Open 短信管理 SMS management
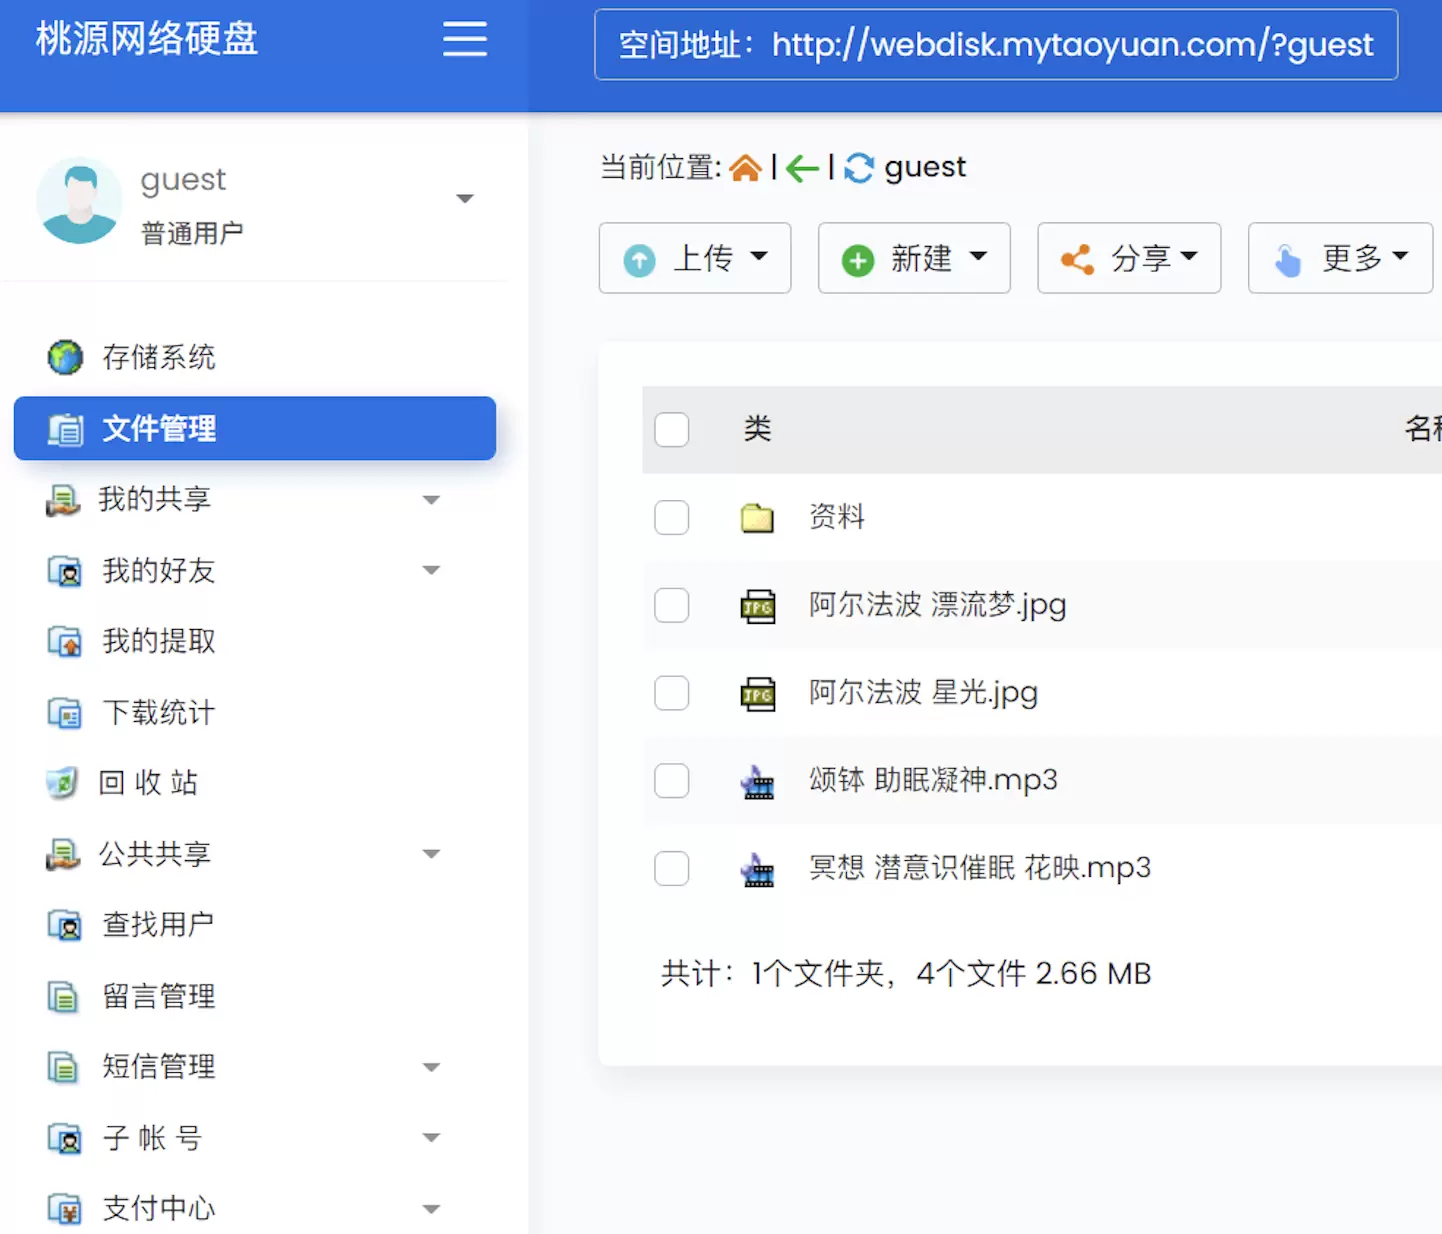 pos(156,1067)
